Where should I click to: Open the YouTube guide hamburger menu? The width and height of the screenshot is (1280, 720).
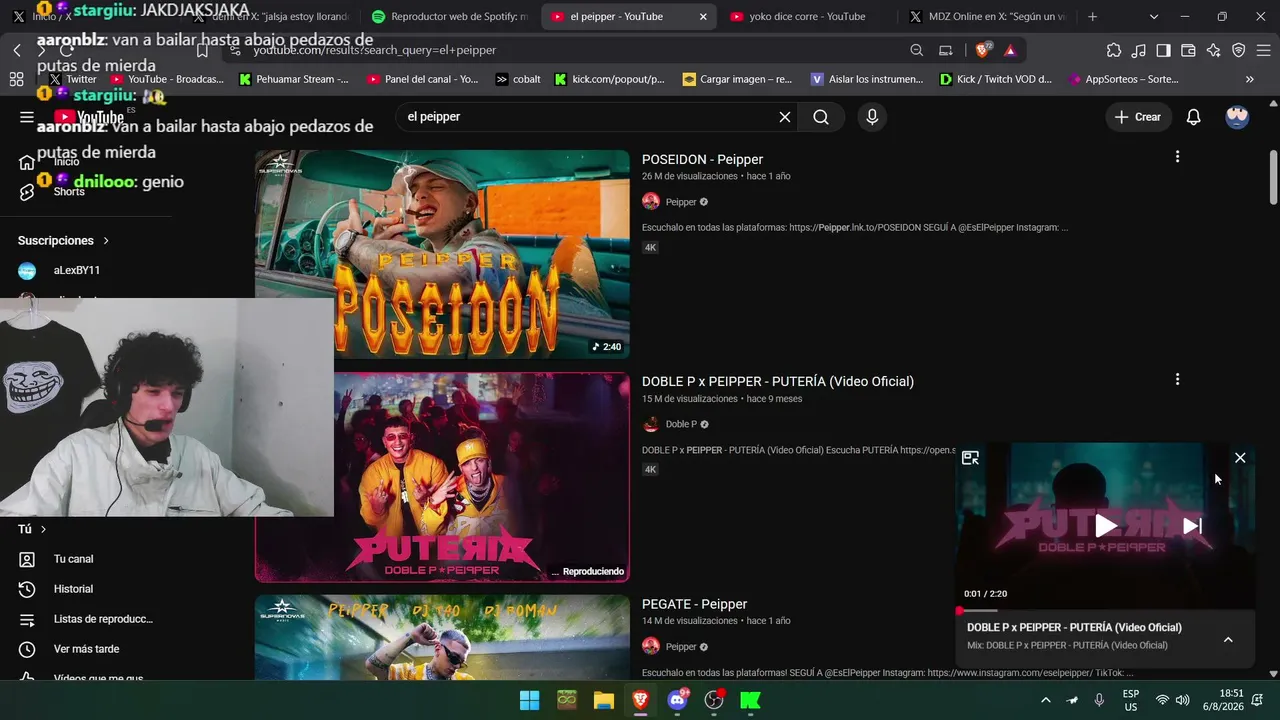click(x=27, y=117)
